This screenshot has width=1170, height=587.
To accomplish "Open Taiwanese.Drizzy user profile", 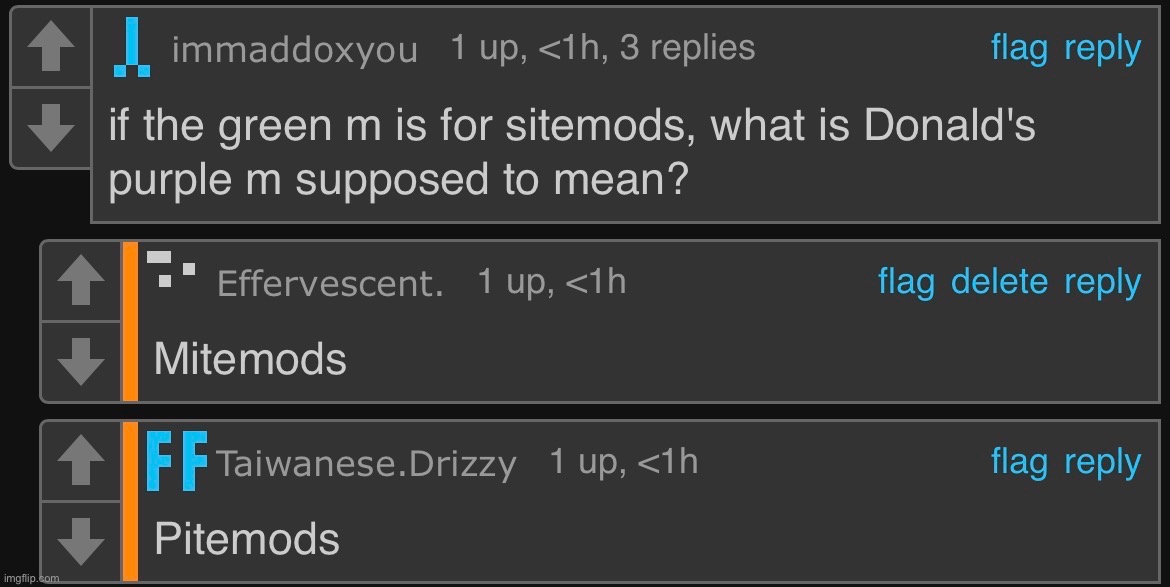I will pyautogui.click(x=366, y=464).
